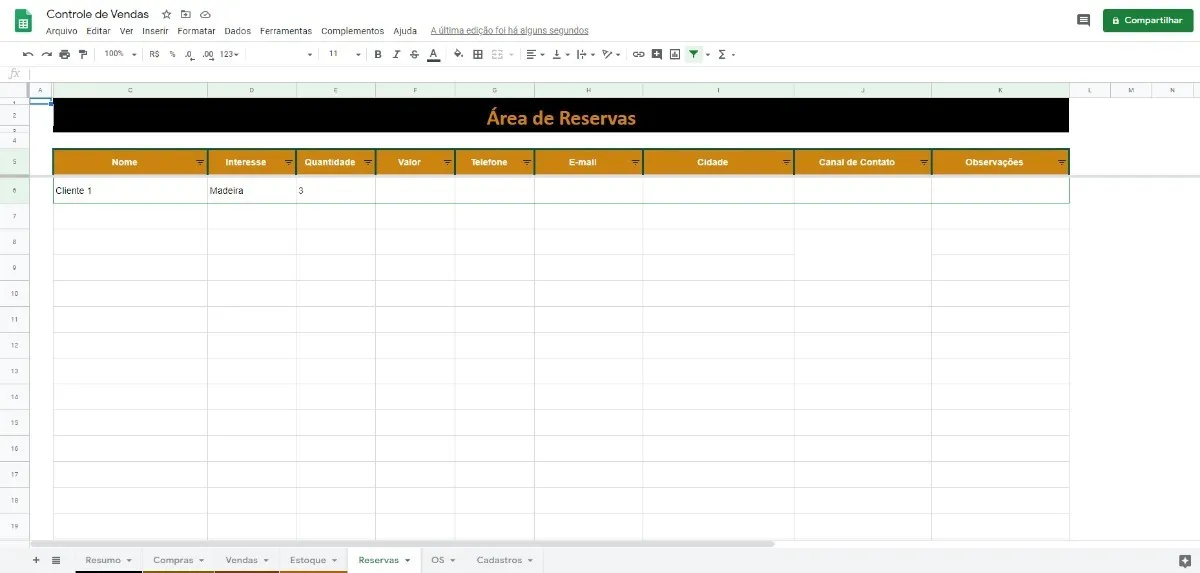Star the Controle de Vendas document
The height and width of the screenshot is (573, 1200).
167,15
